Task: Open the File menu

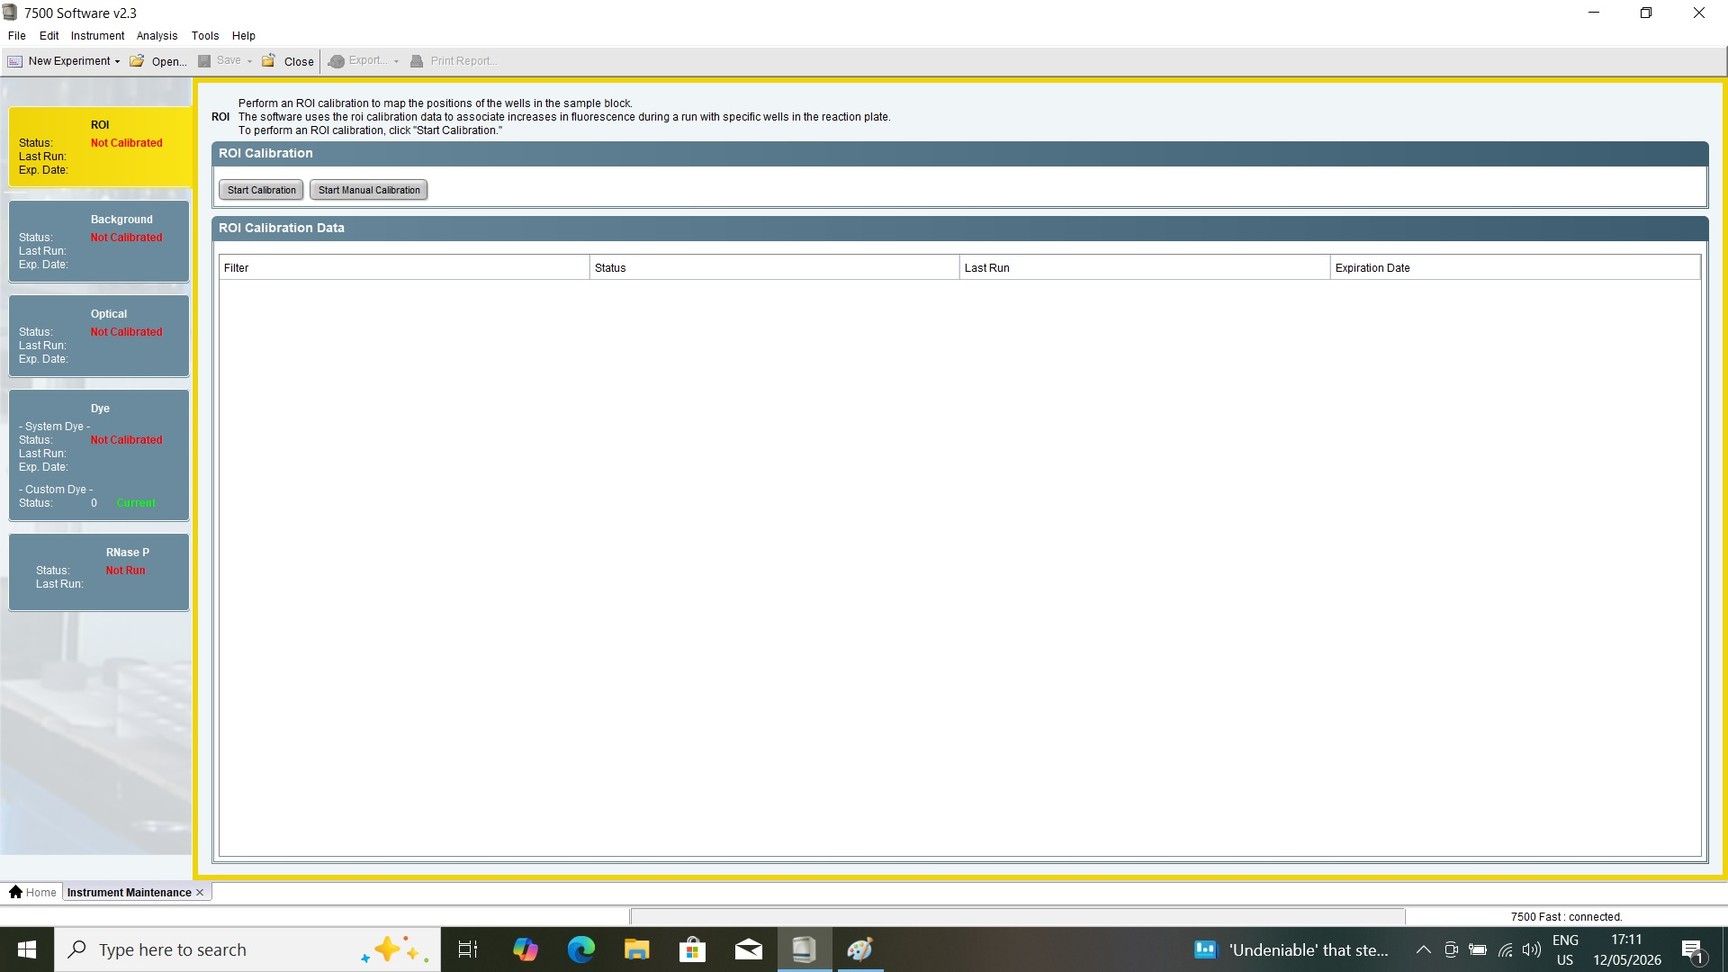Action: coord(17,36)
